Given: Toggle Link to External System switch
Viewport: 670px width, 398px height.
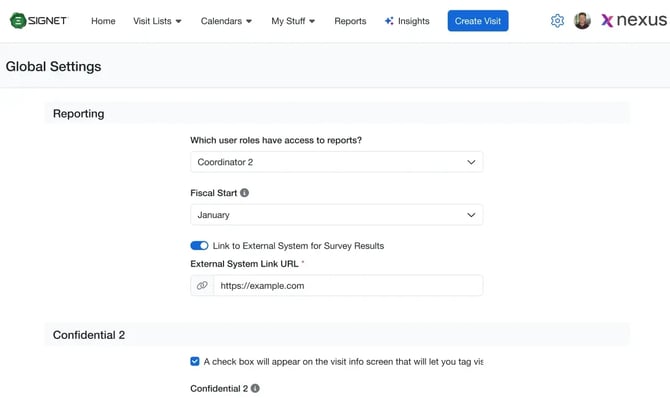Looking at the screenshot, I should (199, 245).
